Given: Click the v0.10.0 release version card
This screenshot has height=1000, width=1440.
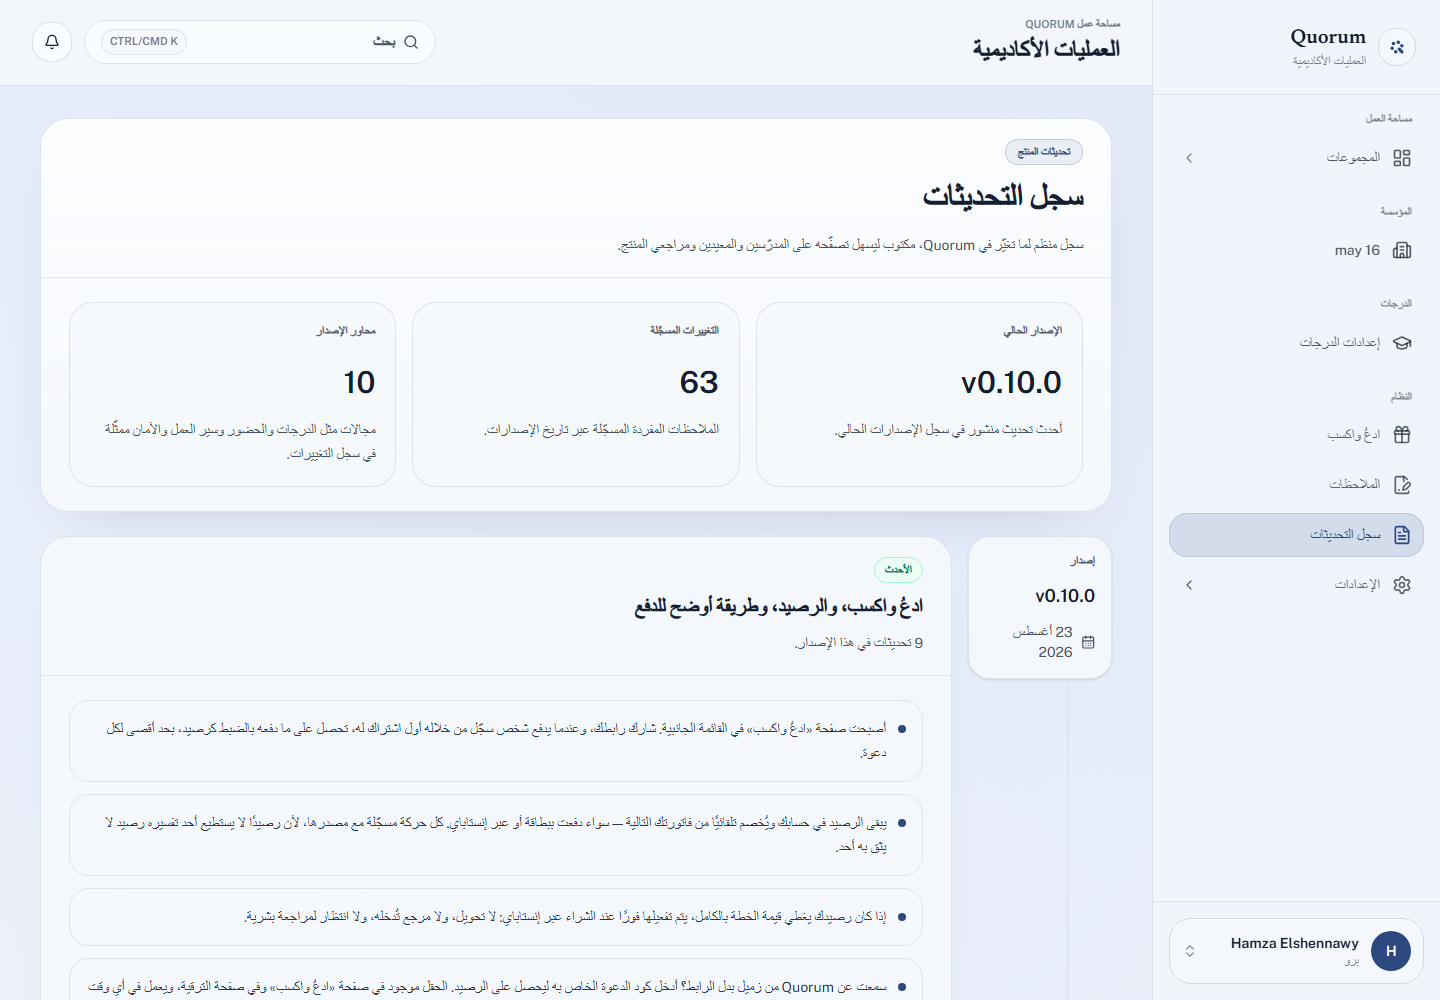Looking at the screenshot, I should (1040, 608).
